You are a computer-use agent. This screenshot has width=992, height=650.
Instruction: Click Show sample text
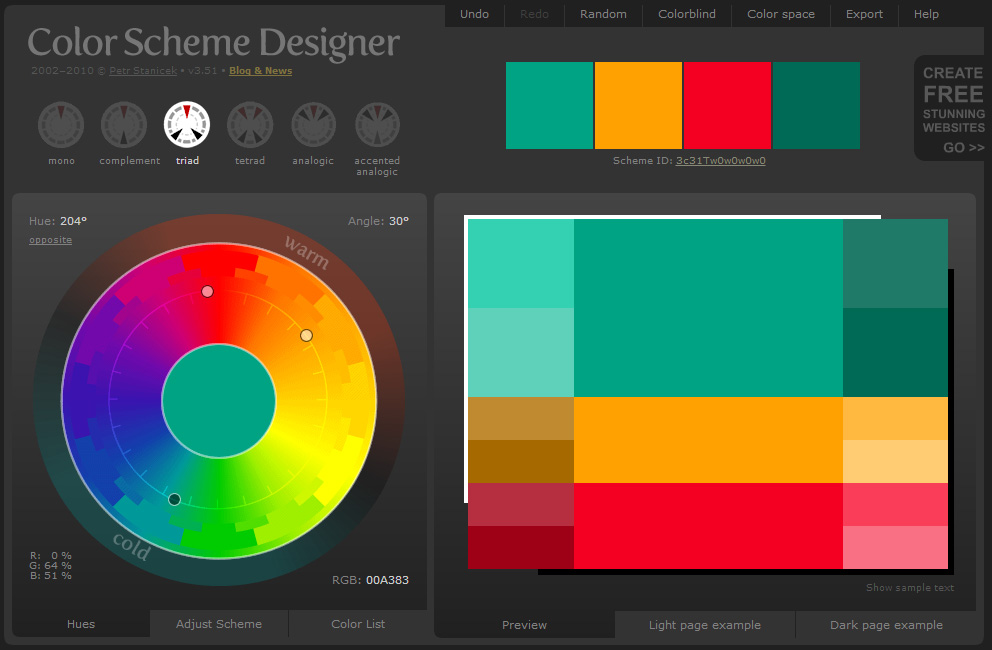tap(910, 587)
